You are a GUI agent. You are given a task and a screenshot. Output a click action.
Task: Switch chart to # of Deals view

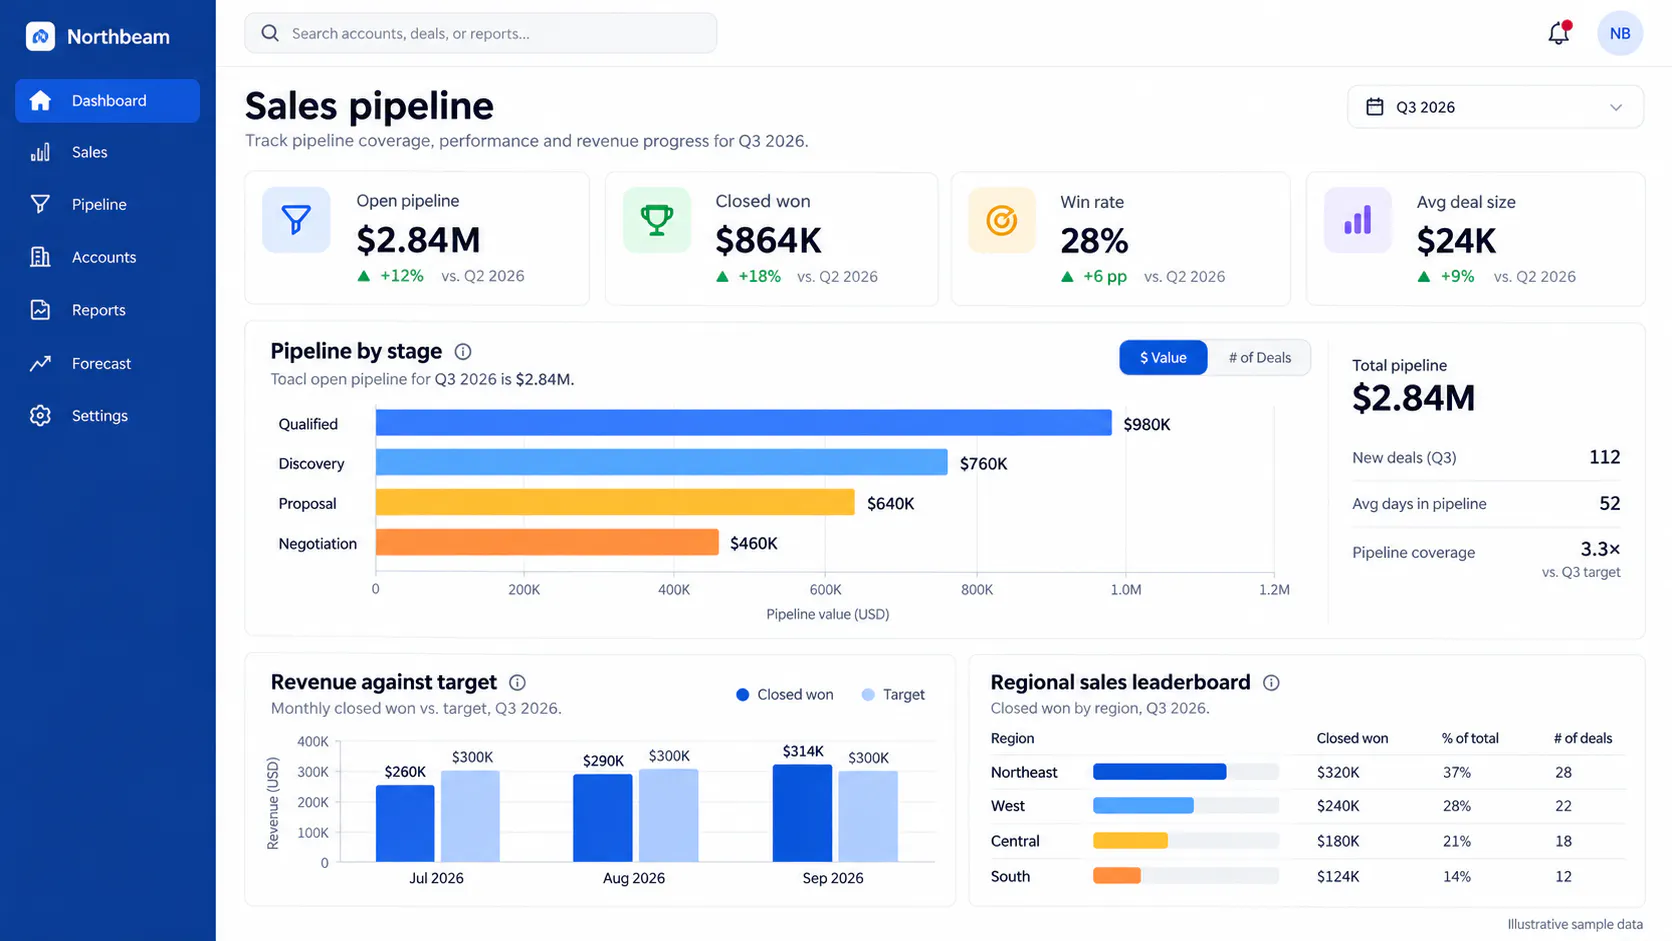pyautogui.click(x=1259, y=358)
